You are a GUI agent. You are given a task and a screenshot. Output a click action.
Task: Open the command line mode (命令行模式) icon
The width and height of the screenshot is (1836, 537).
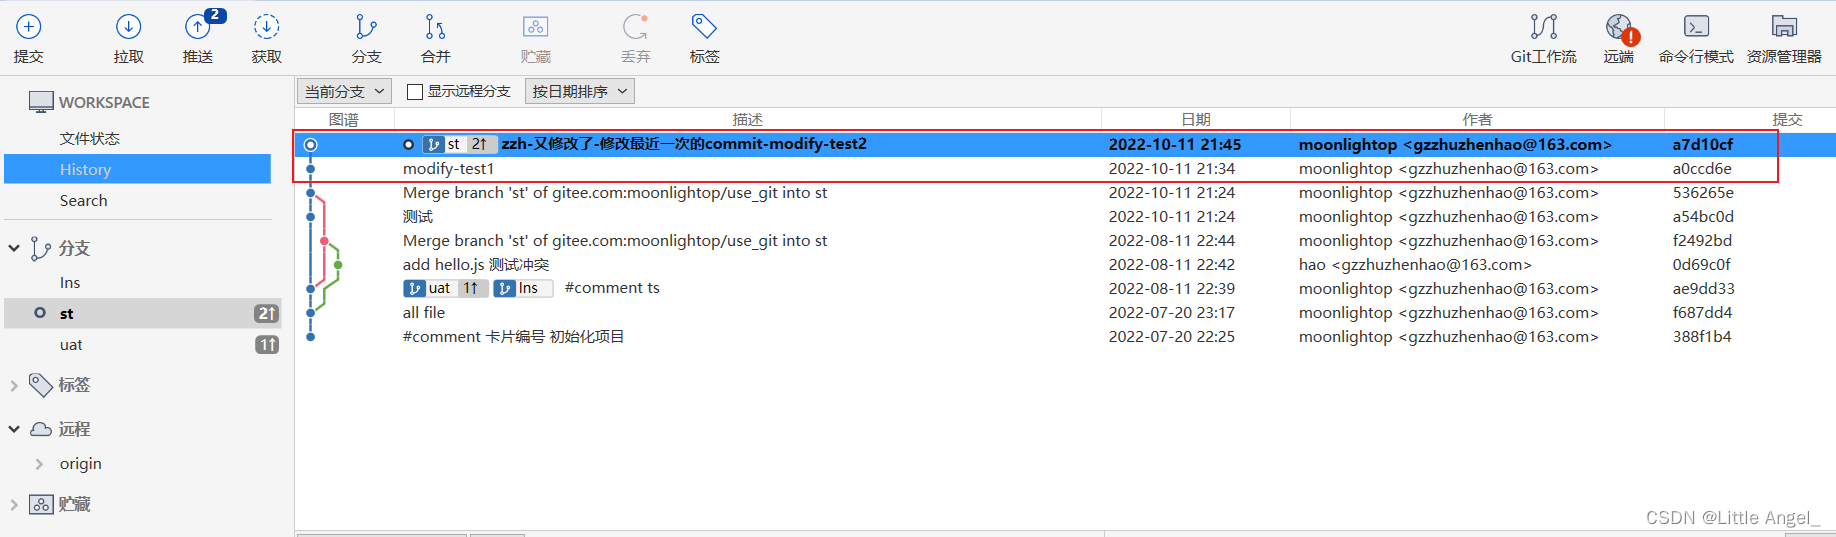pos(1696,27)
